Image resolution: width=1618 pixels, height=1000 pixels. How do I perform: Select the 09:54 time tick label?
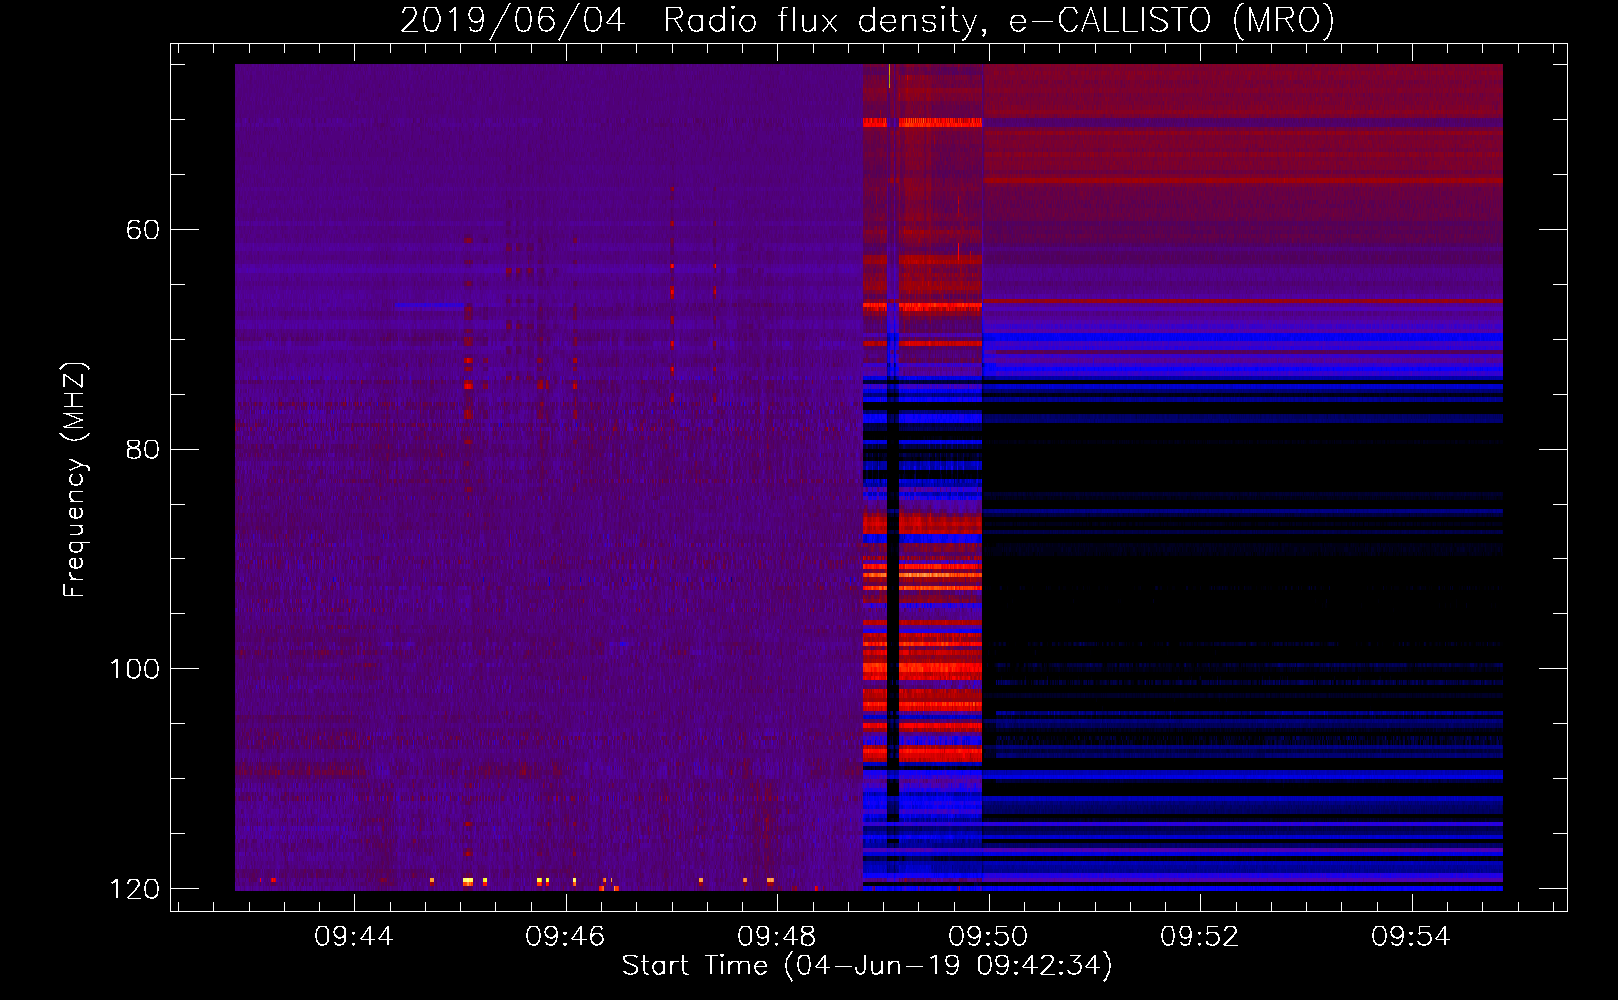tap(1411, 937)
